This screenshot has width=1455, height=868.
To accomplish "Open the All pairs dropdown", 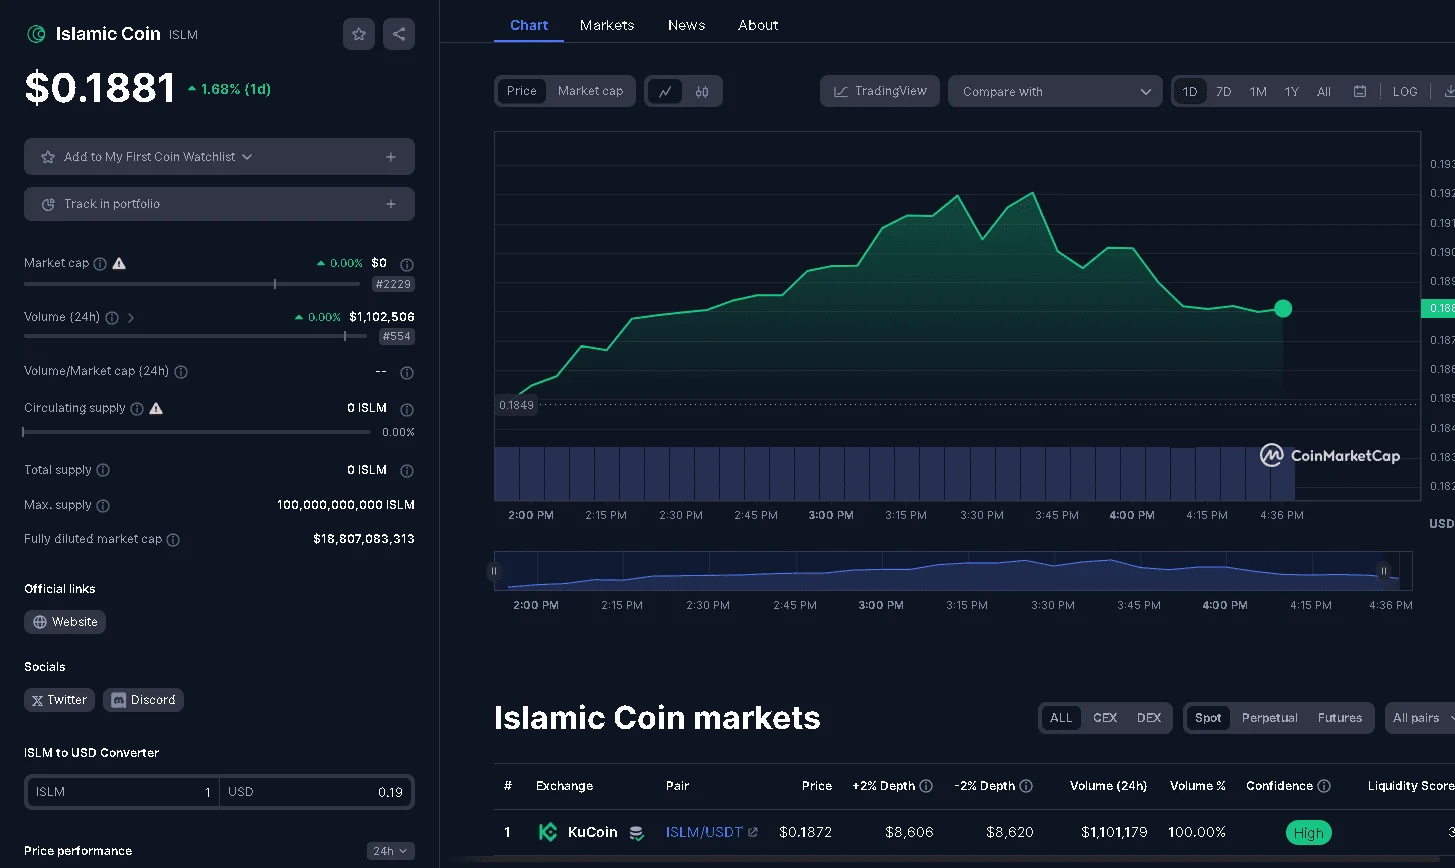I will [x=1420, y=718].
